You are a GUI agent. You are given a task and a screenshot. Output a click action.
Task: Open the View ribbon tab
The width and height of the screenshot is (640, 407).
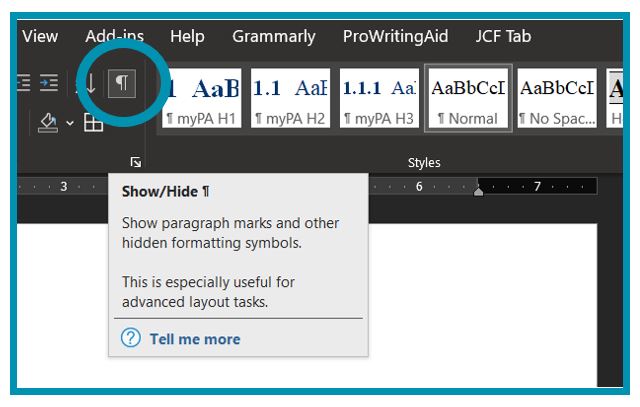(x=40, y=36)
